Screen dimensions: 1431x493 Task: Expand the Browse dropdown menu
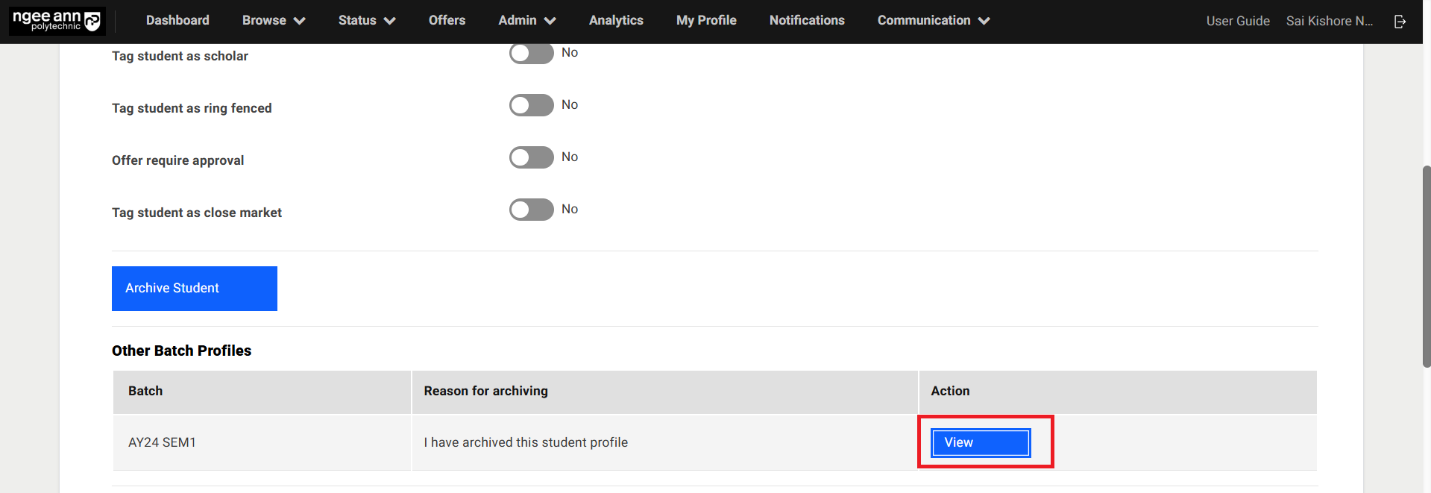274,21
